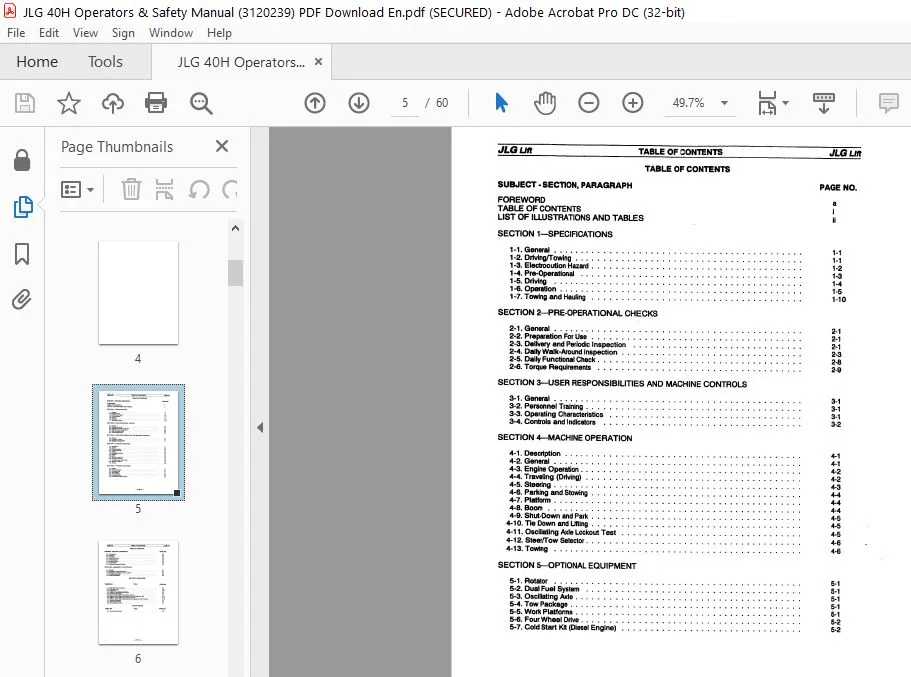911x677 pixels.
Task: Add bookmark with star icon
Action: coord(69,103)
